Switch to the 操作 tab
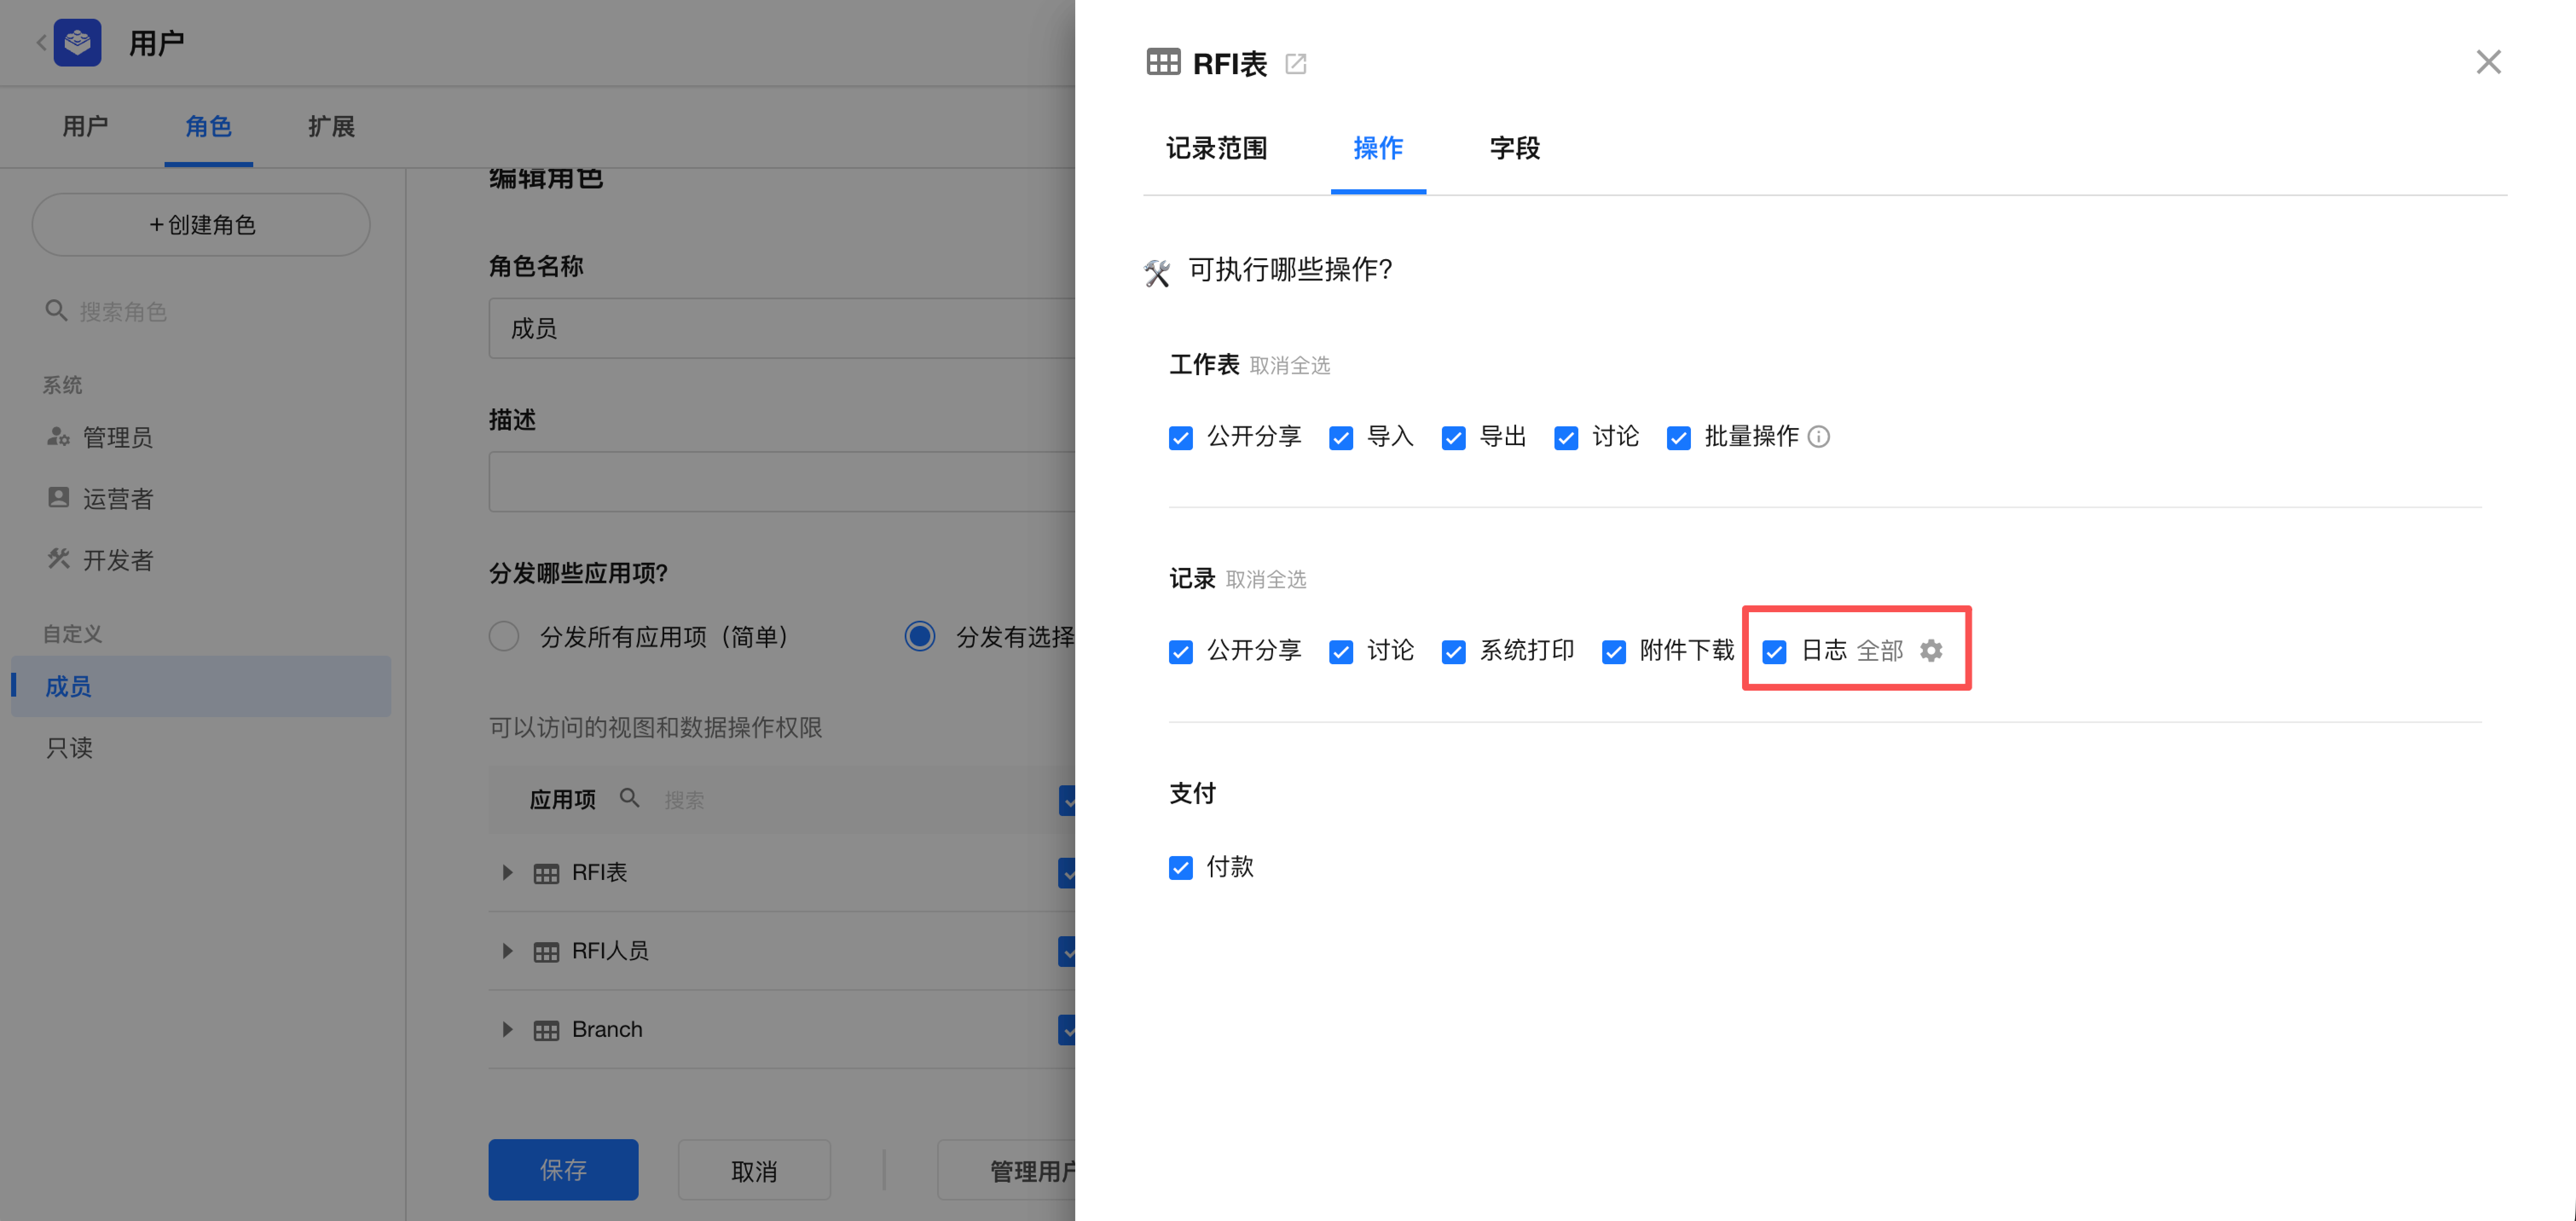 1378,148
